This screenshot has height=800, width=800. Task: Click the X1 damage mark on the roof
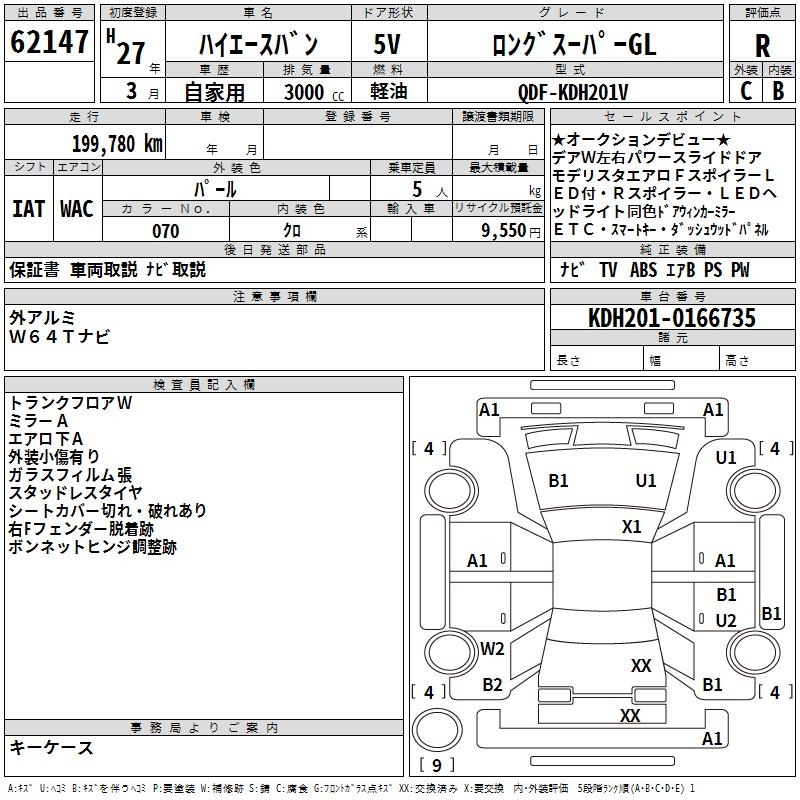tap(631, 527)
